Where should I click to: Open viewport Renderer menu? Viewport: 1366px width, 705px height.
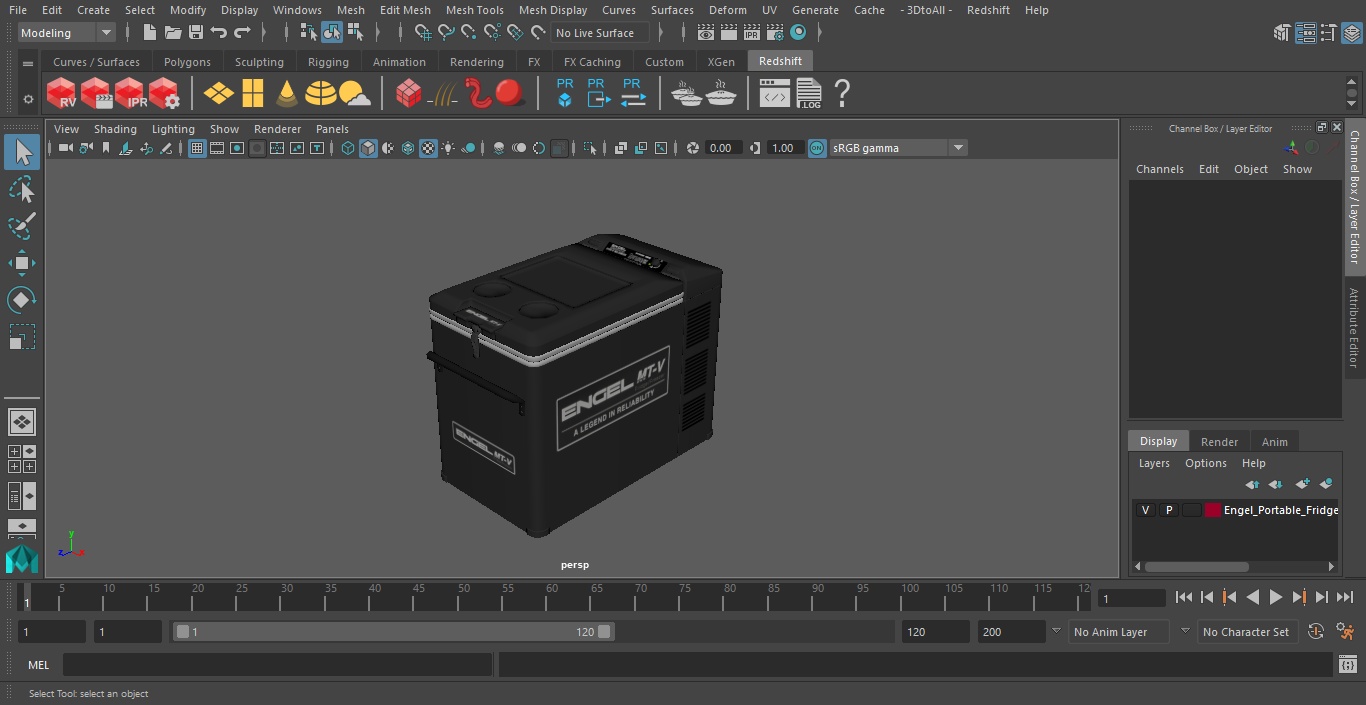277,129
